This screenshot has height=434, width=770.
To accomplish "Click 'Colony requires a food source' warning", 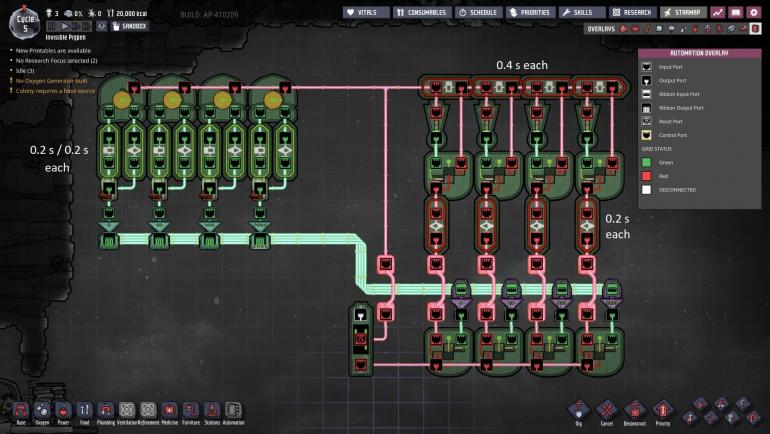I will tap(55, 91).
